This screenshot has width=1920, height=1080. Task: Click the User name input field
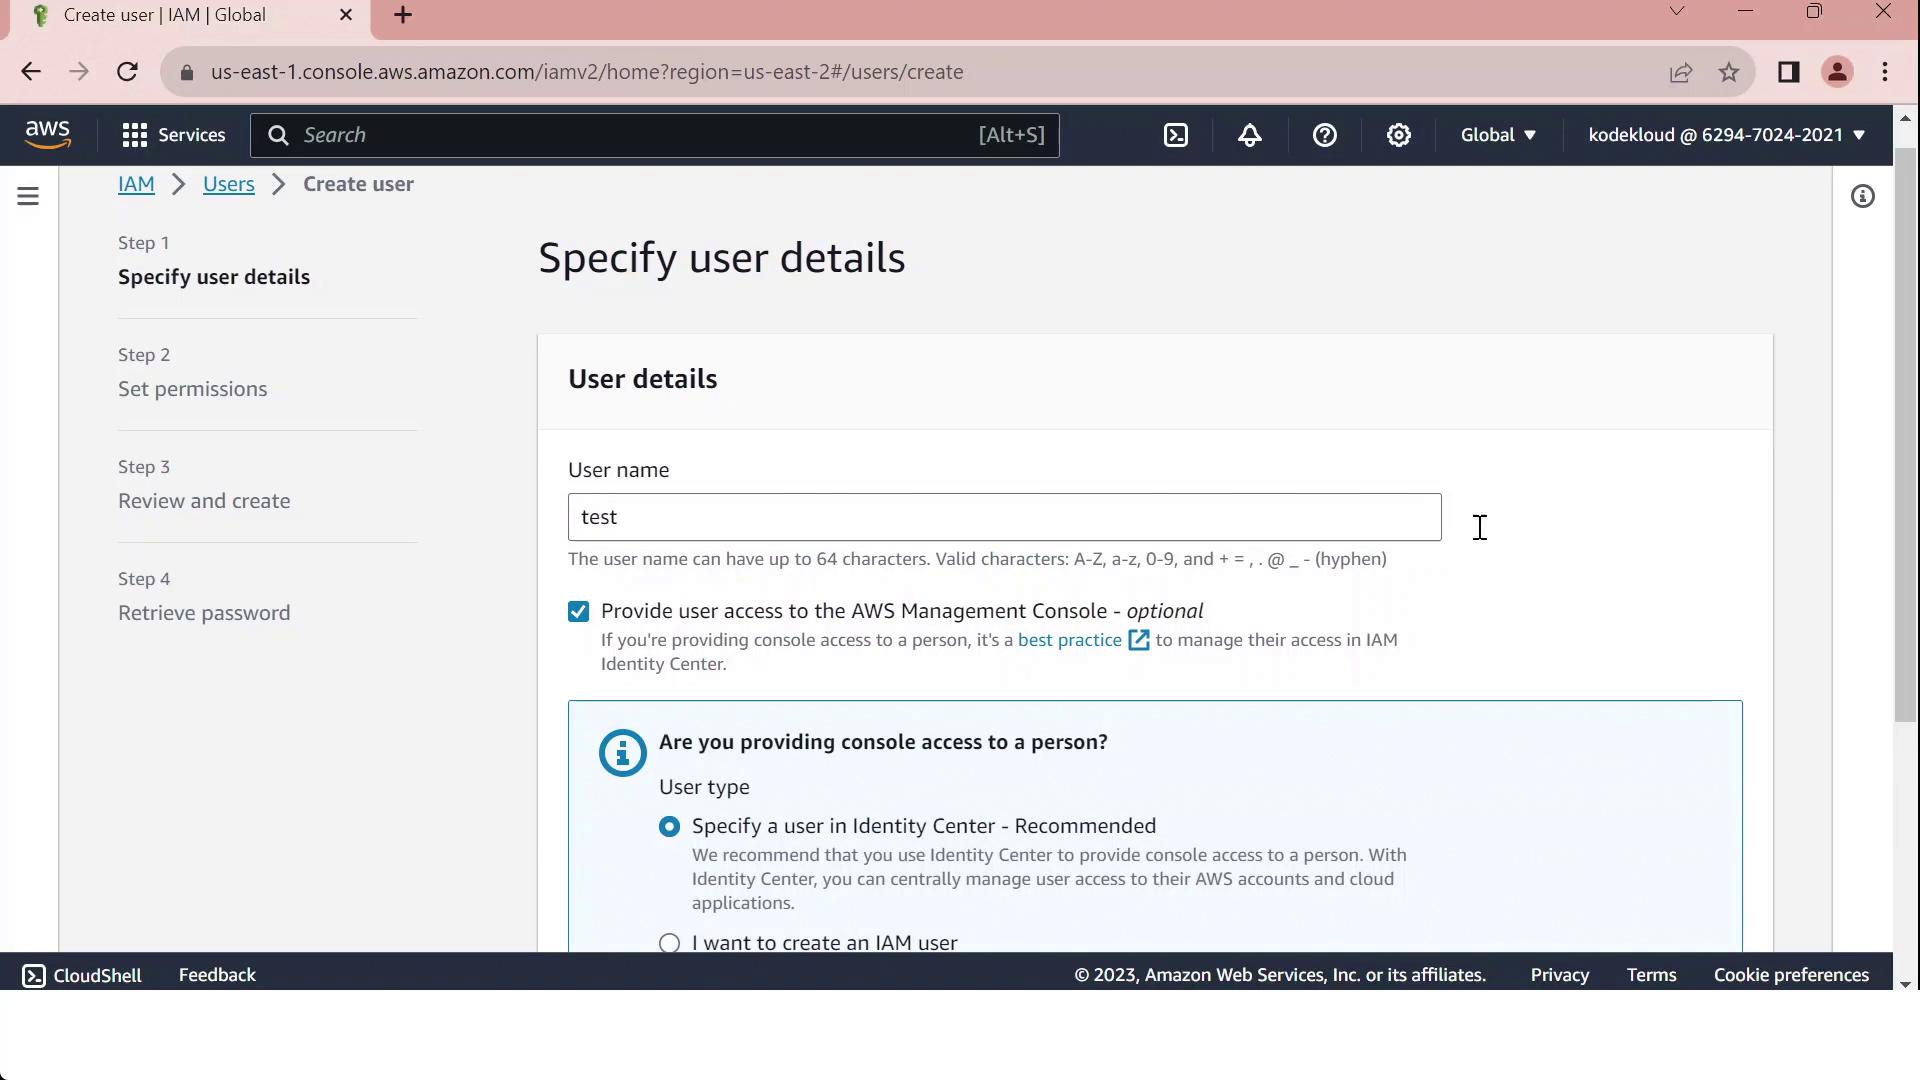click(x=1004, y=517)
